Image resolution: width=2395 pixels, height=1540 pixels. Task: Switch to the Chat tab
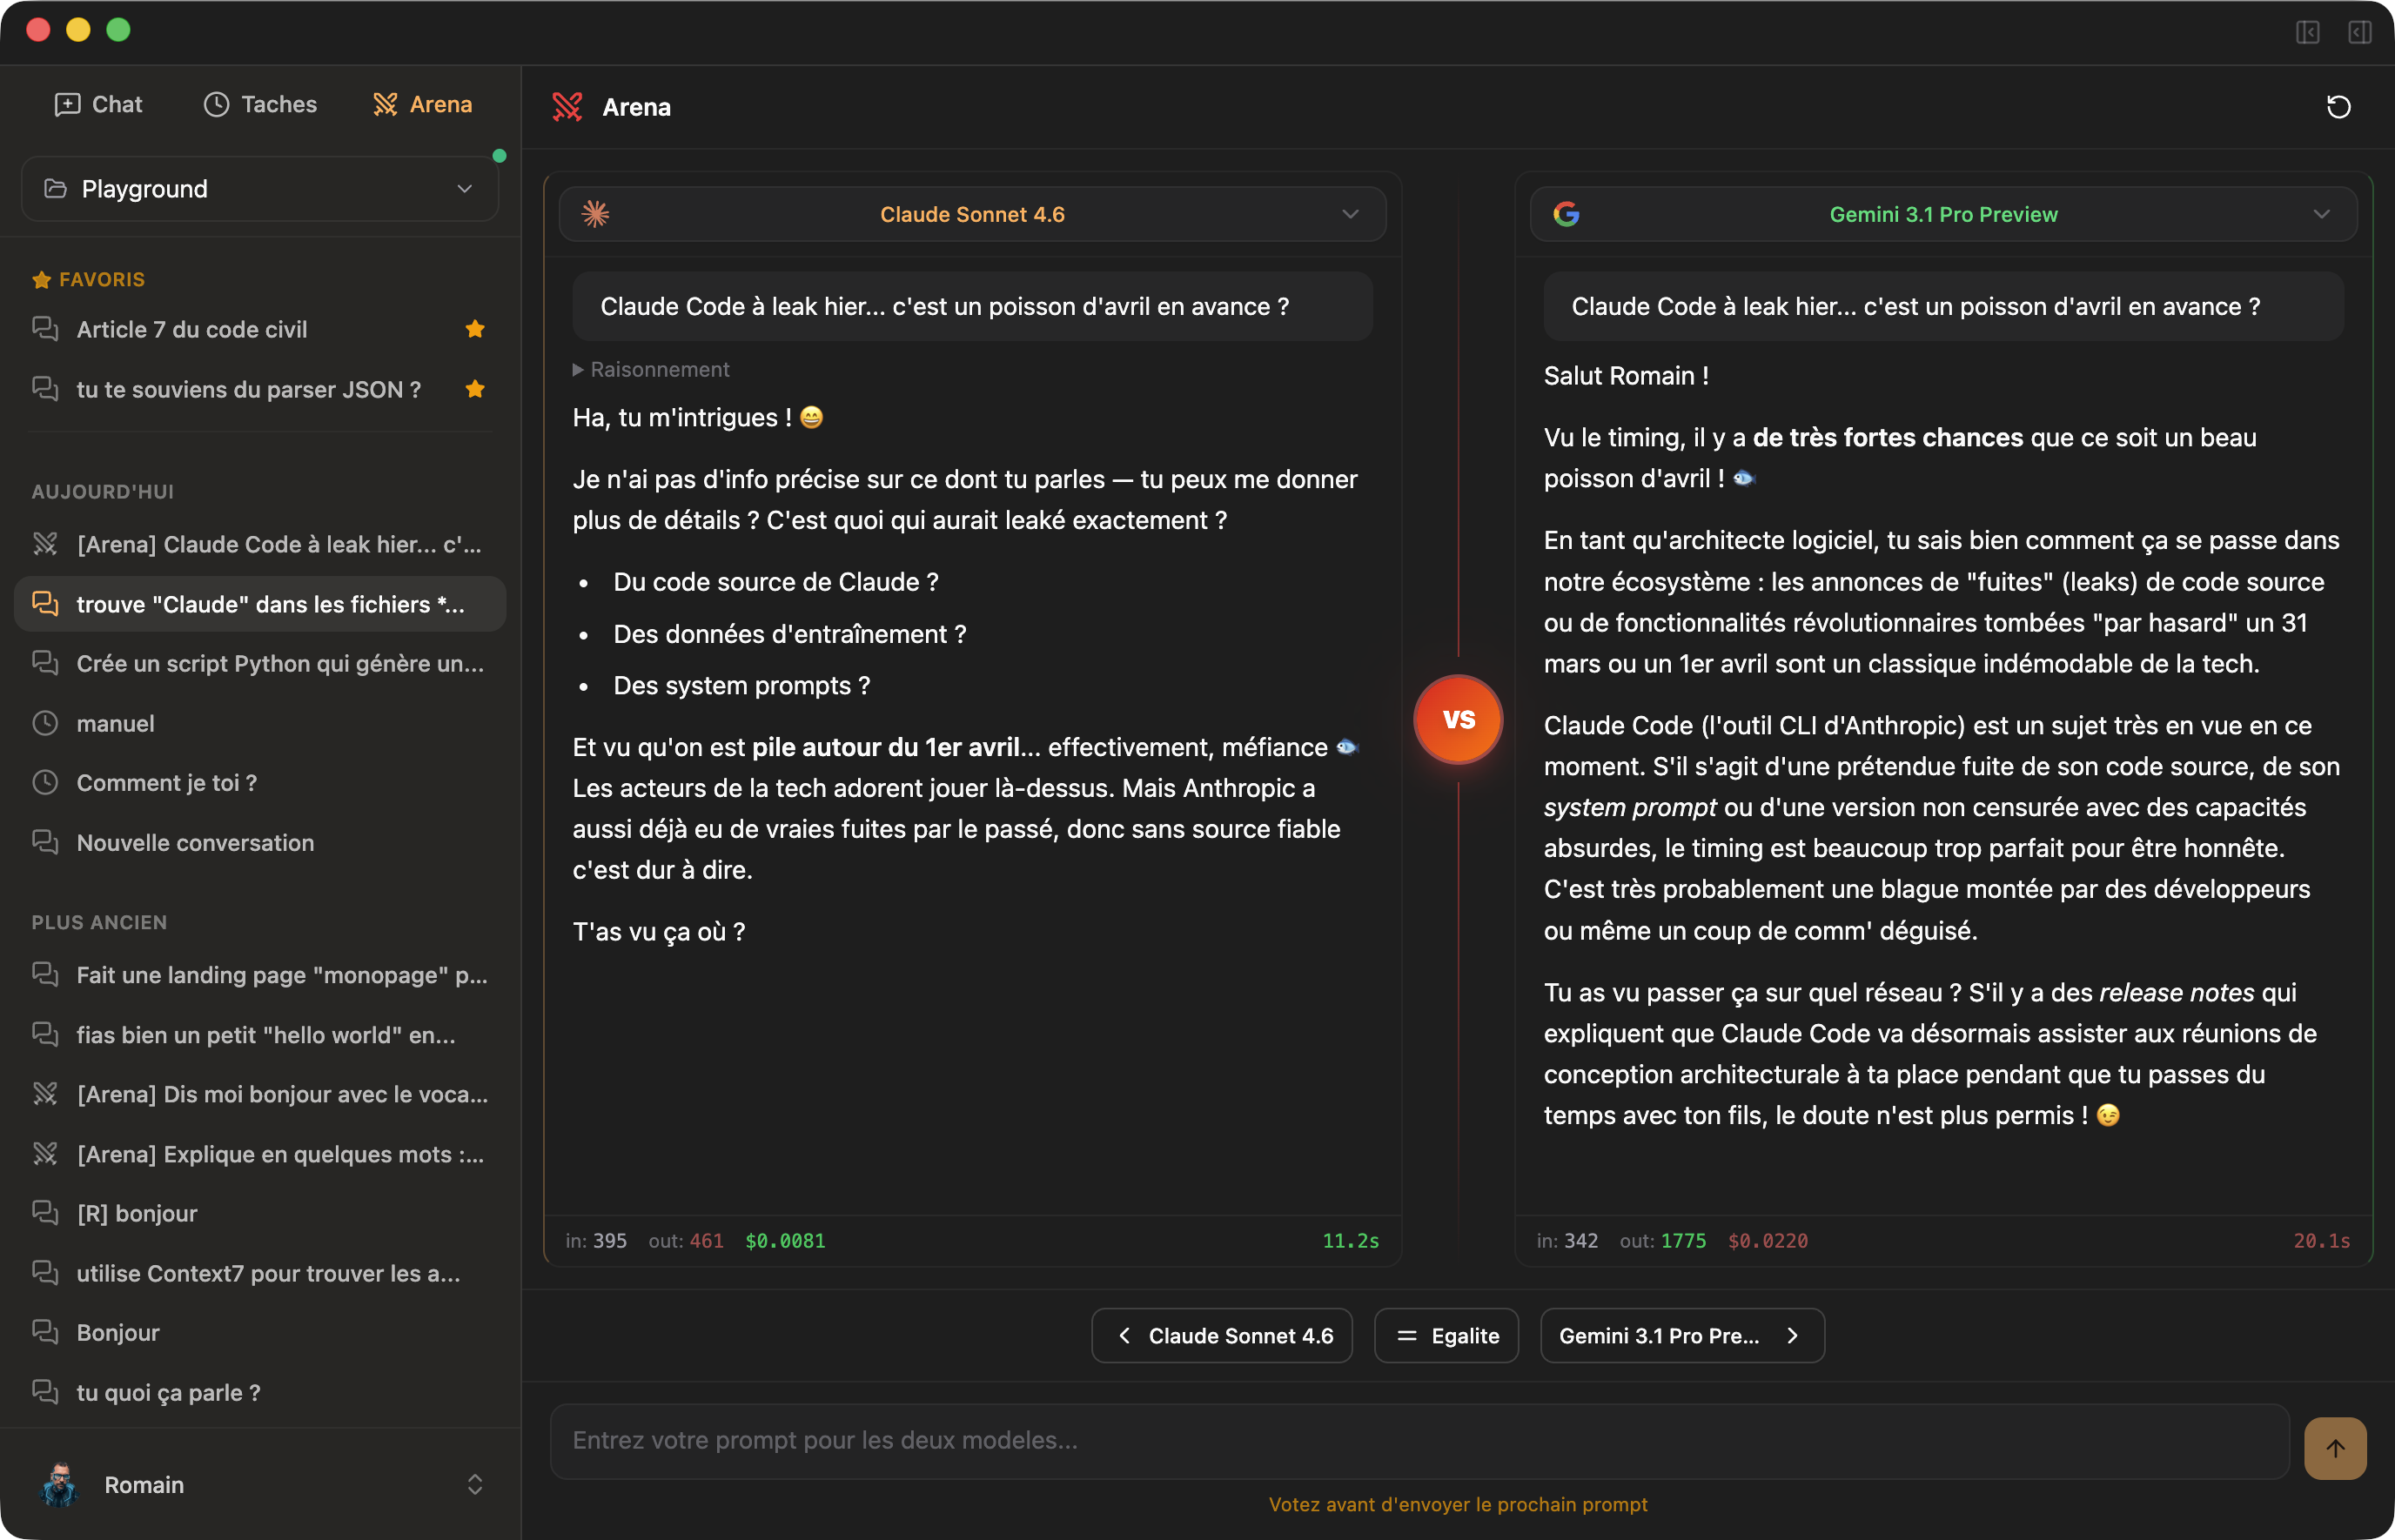click(x=98, y=104)
